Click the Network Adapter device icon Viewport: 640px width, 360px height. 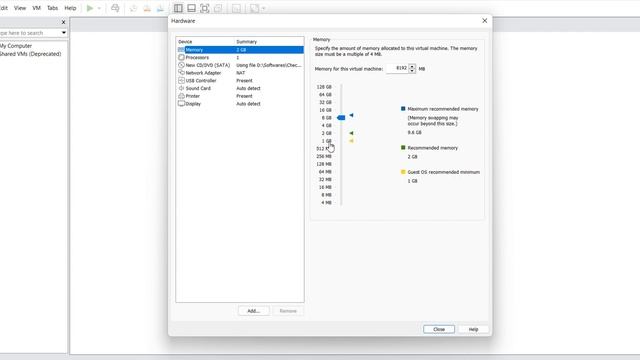181,73
